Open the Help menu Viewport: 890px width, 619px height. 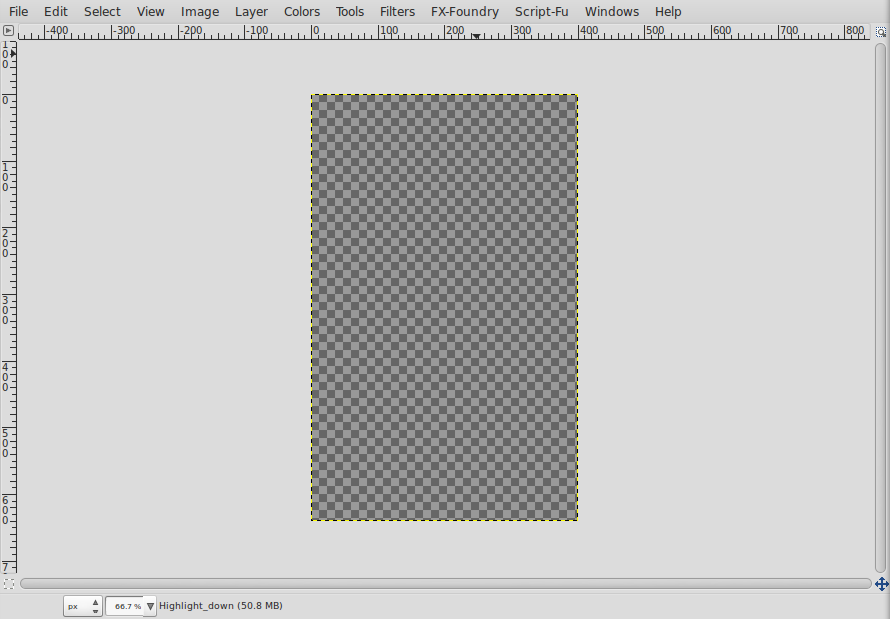668,11
